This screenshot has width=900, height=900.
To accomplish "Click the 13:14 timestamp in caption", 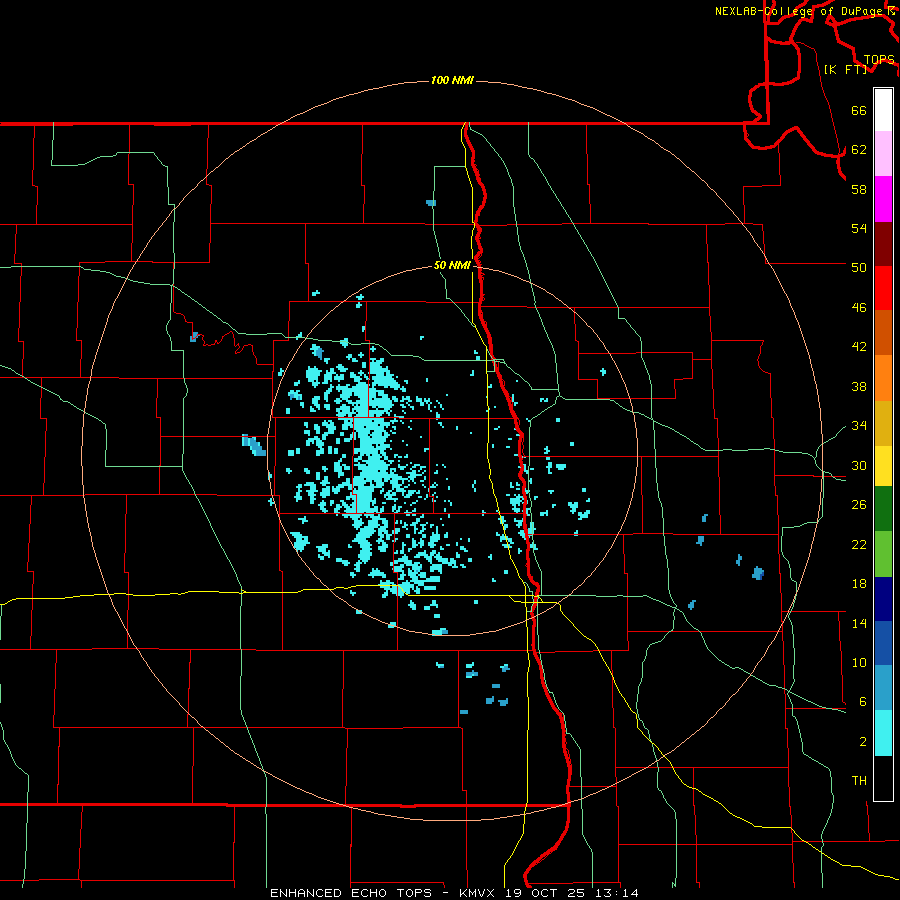I will click(x=617, y=893).
